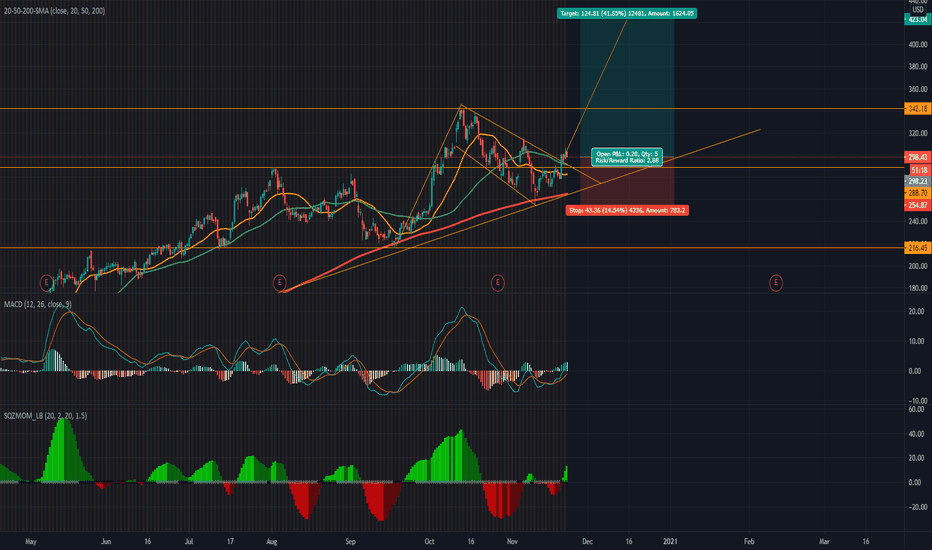The width and height of the screenshot is (932, 550).
Task: Click the 10.00 value on MACD axis
Action: click(x=917, y=341)
